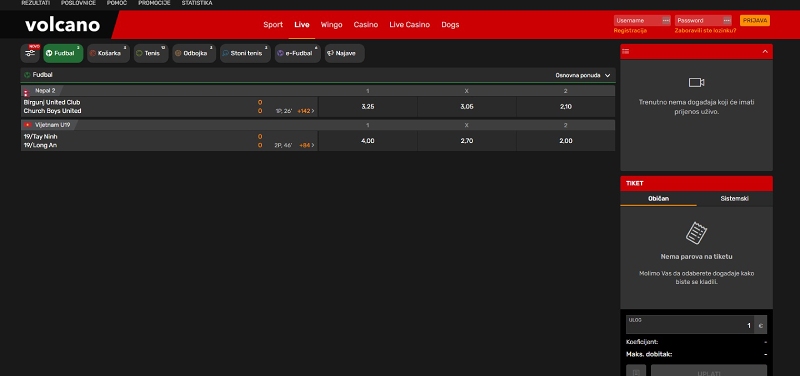Collapse the Nepal 2 league header
The height and width of the screenshot is (376, 800).
[x=318, y=91]
